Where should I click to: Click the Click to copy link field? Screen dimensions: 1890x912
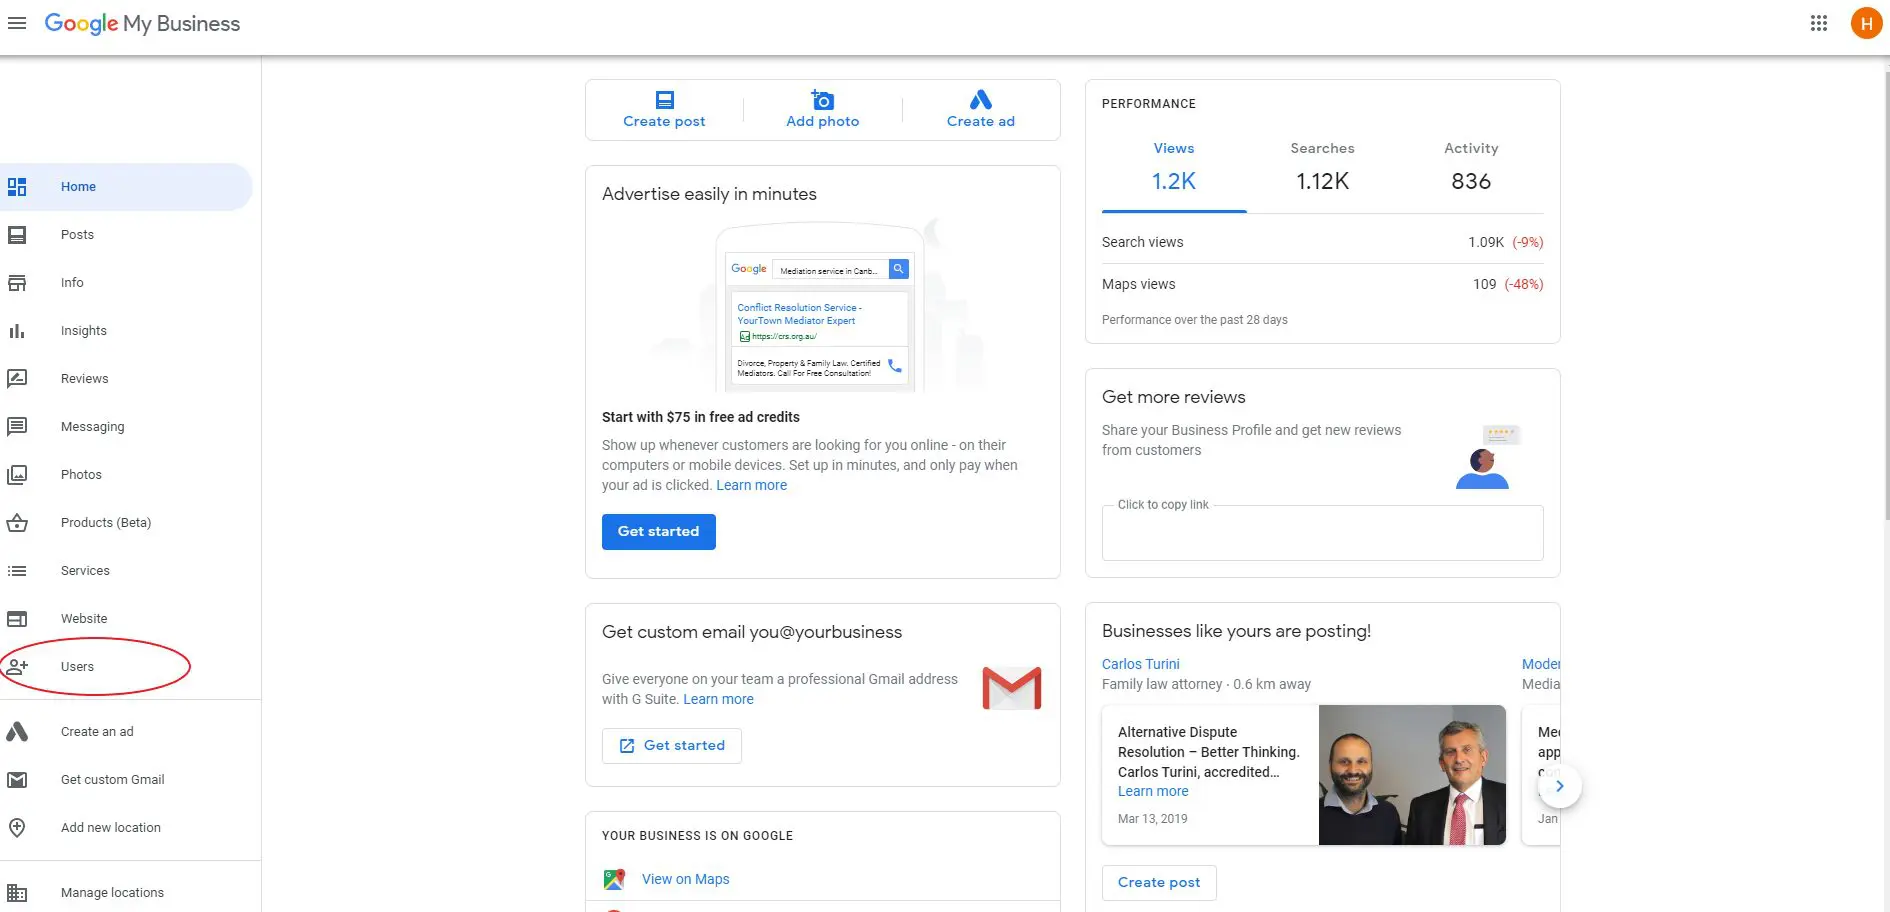1322,532
